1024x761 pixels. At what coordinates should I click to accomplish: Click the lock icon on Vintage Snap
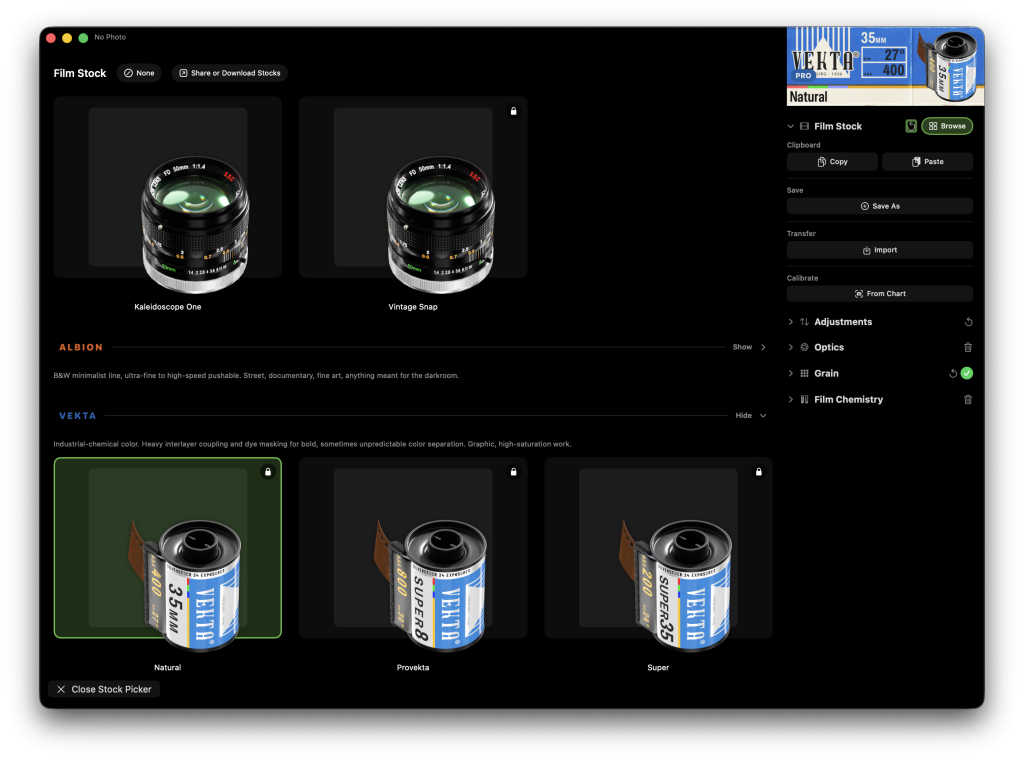pos(513,111)
